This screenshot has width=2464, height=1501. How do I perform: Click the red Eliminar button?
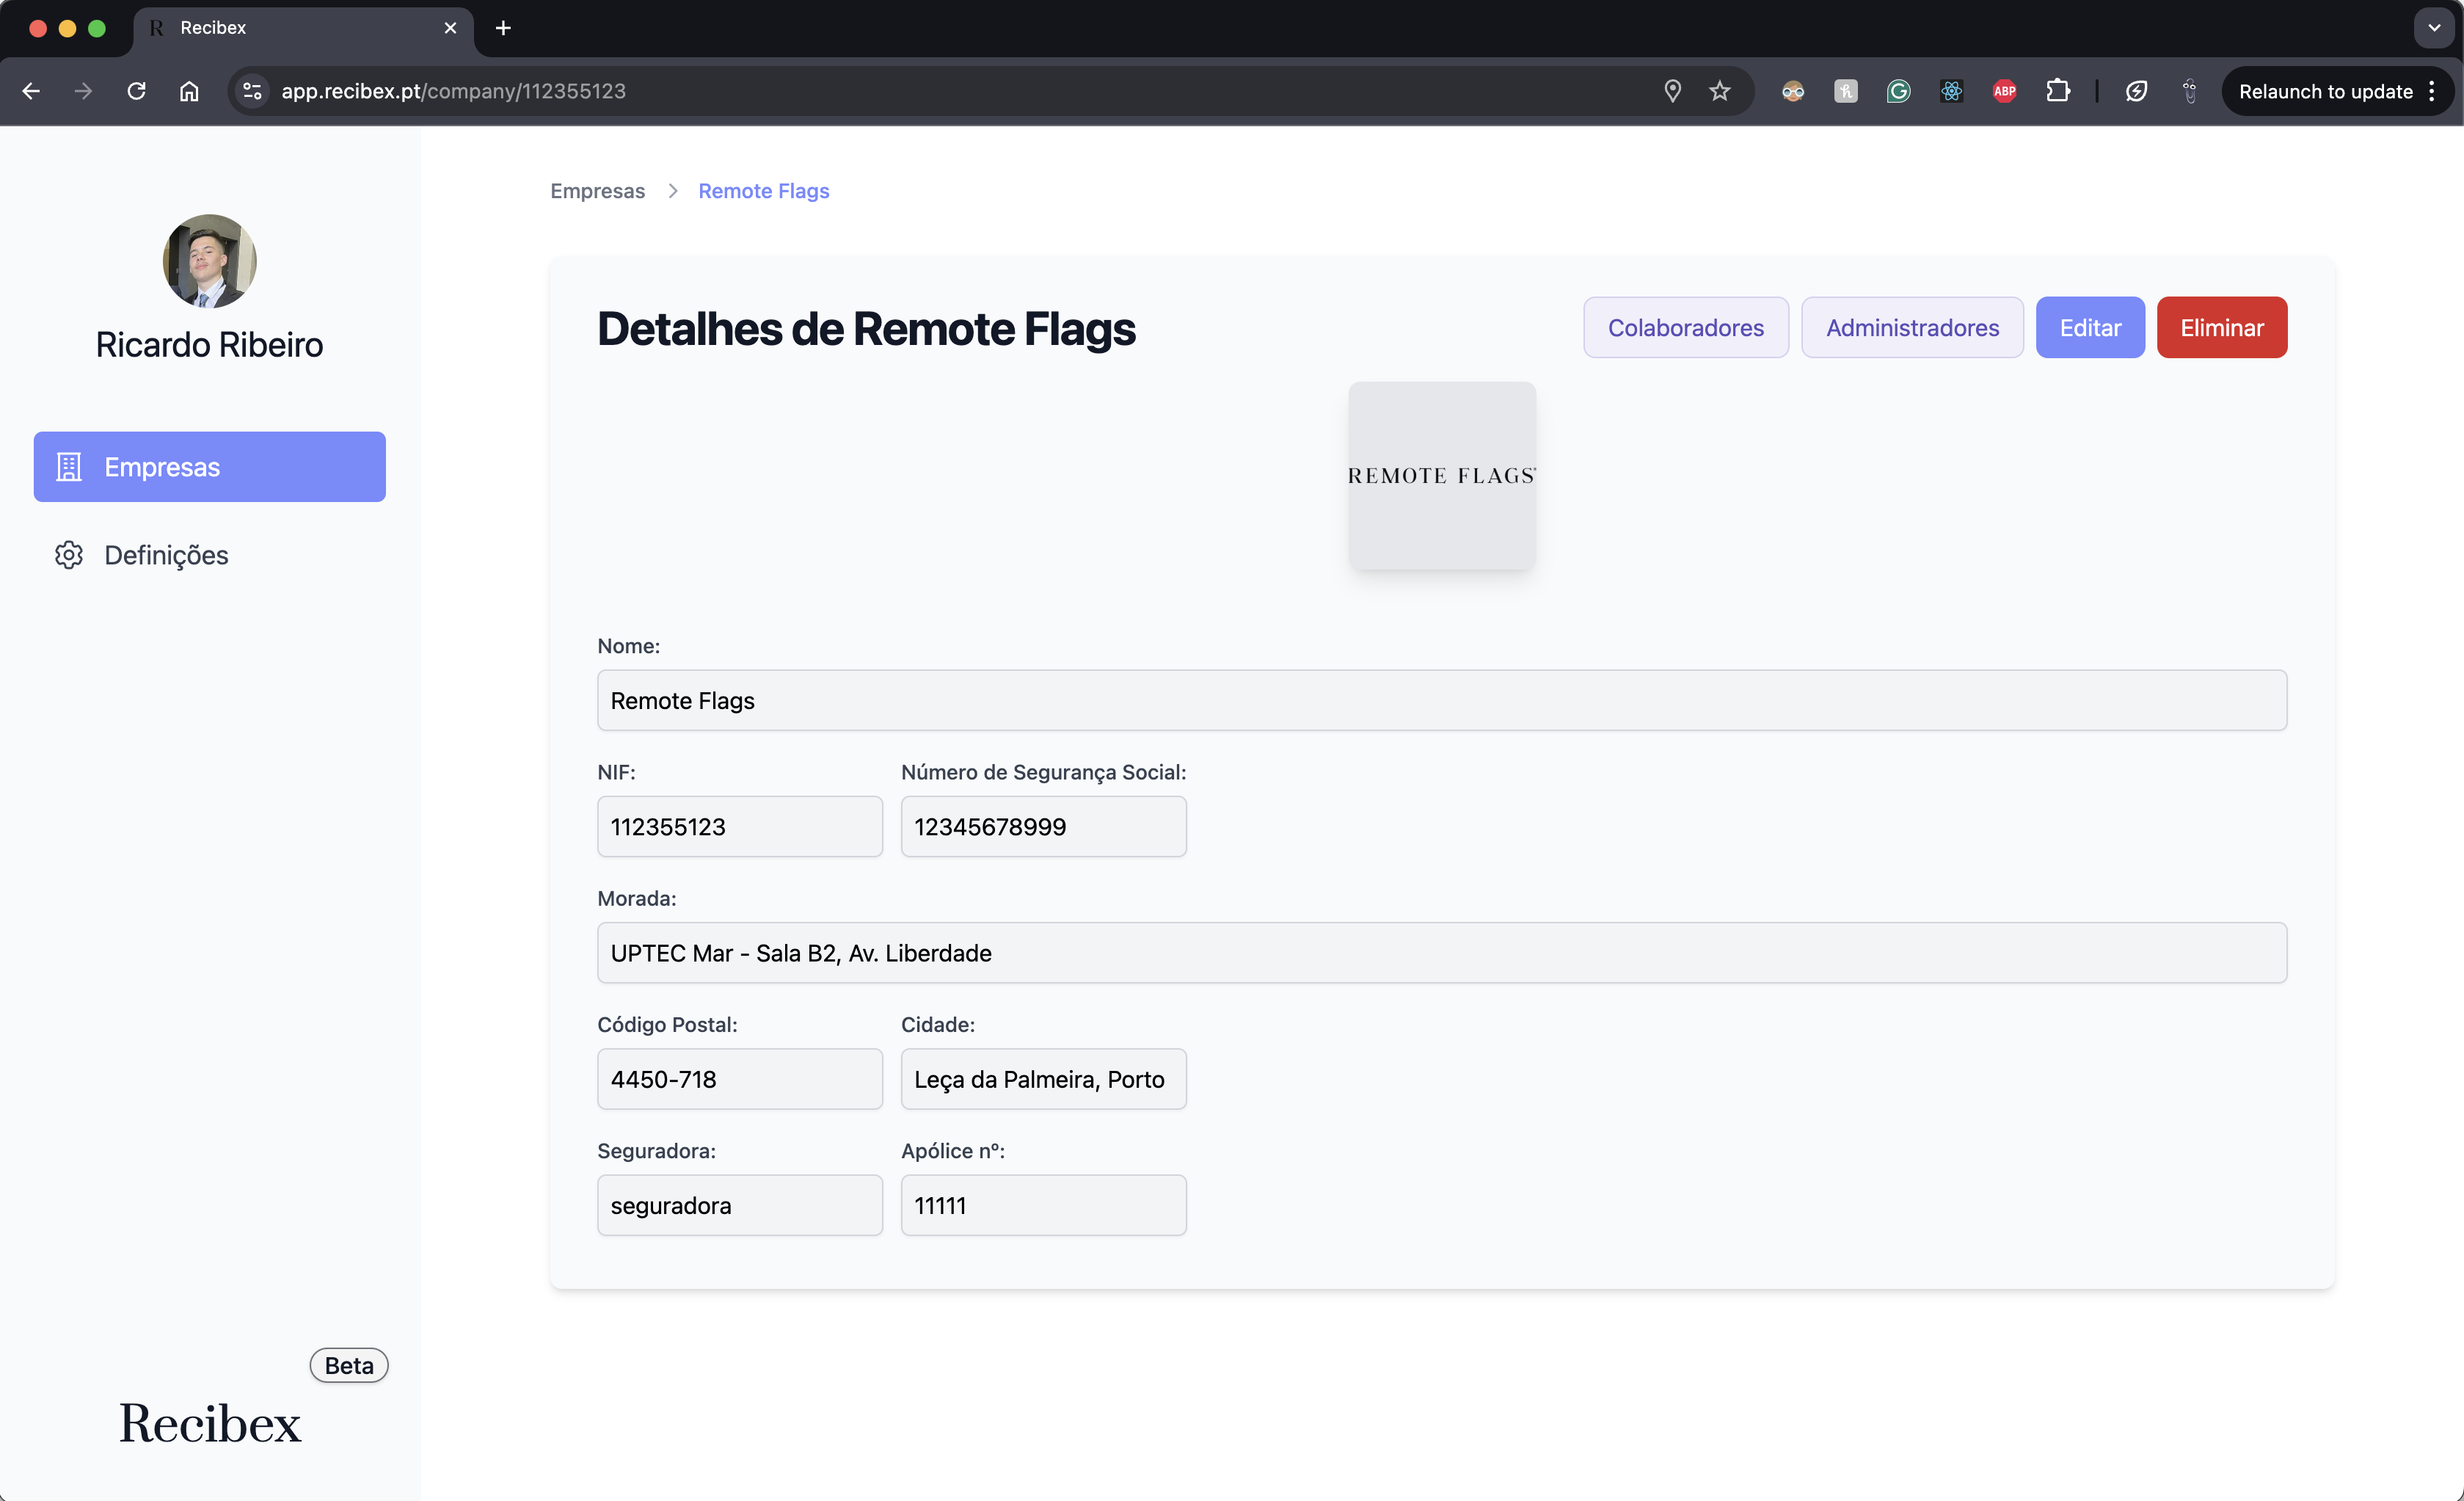tap(2222, 327)
